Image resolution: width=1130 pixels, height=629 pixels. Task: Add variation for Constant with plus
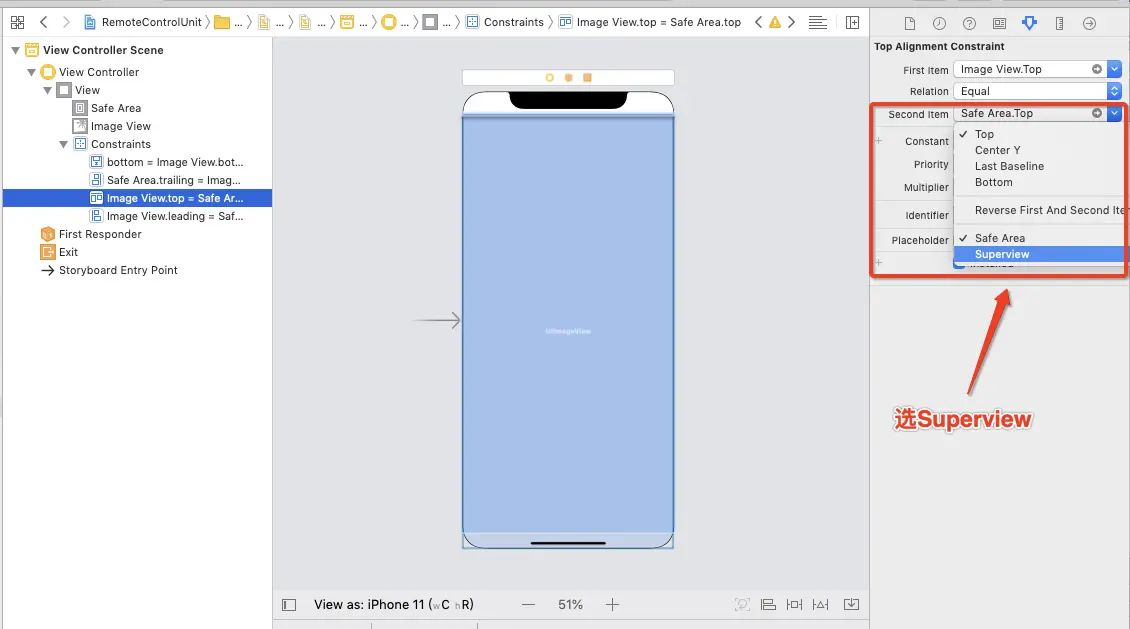pos(878,140)
